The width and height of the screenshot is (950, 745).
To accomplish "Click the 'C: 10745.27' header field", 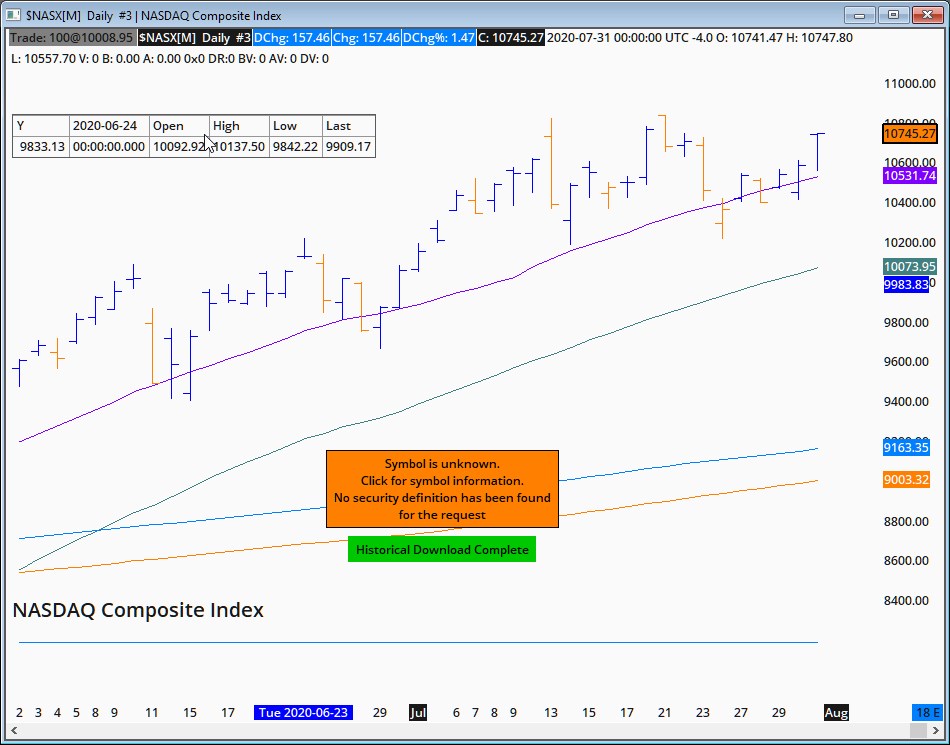I will click(511, 38).
